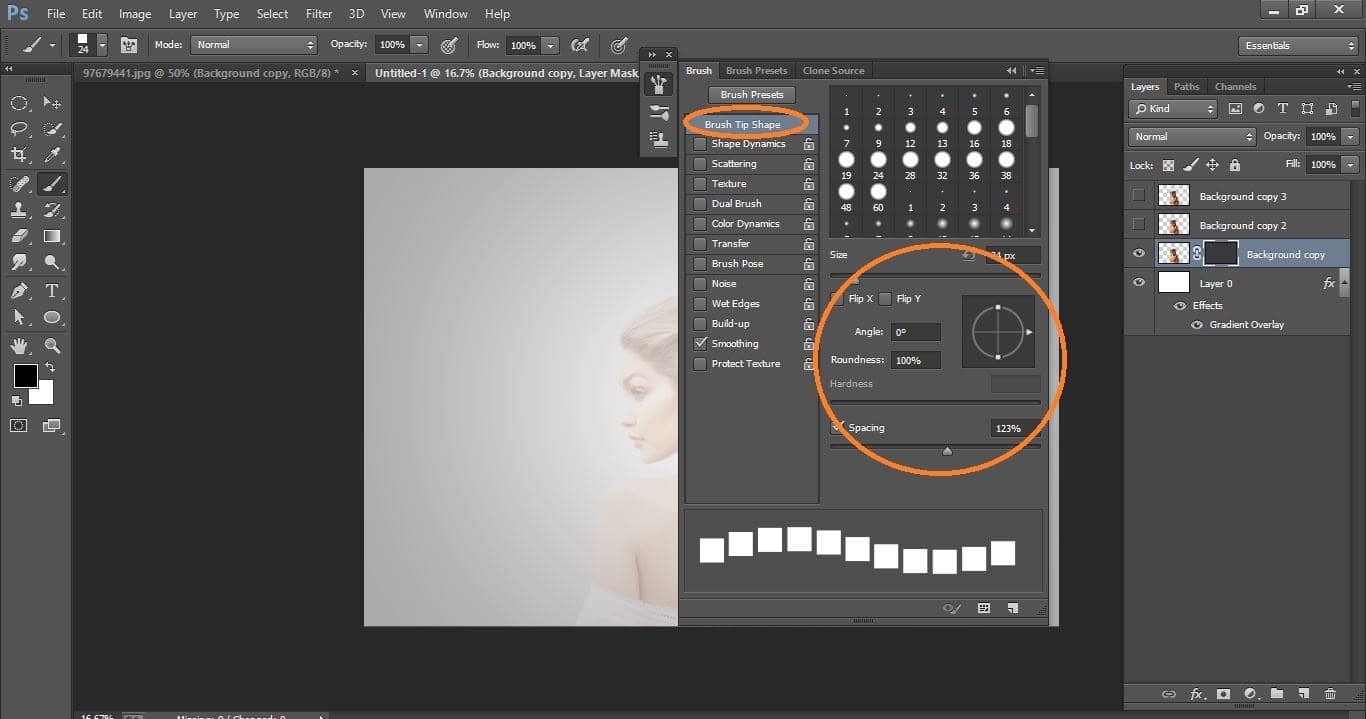Open the Filter menu
This screenshot has width=1366, height=719.
318,13
